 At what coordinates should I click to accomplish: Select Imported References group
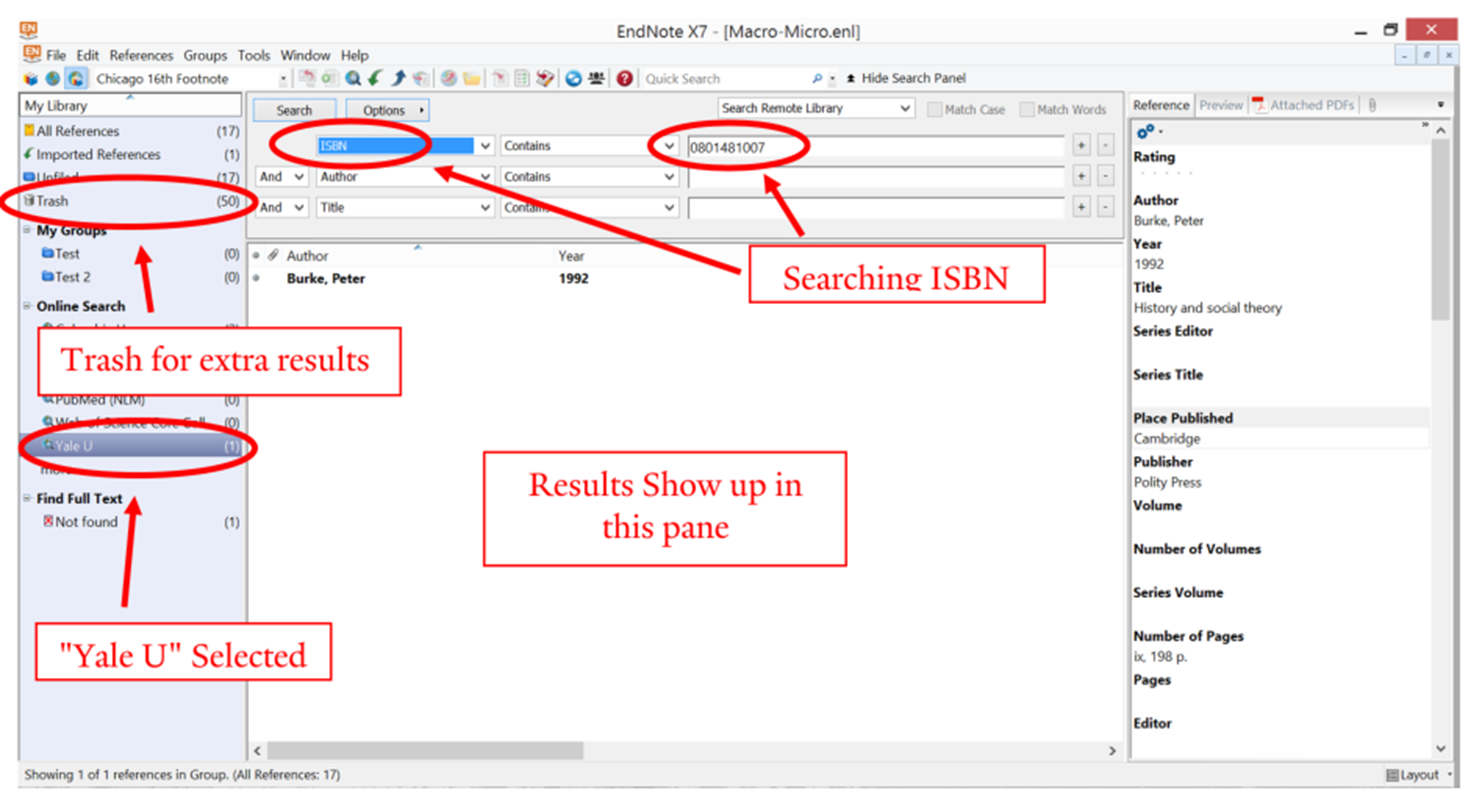[x=131, y=154]
